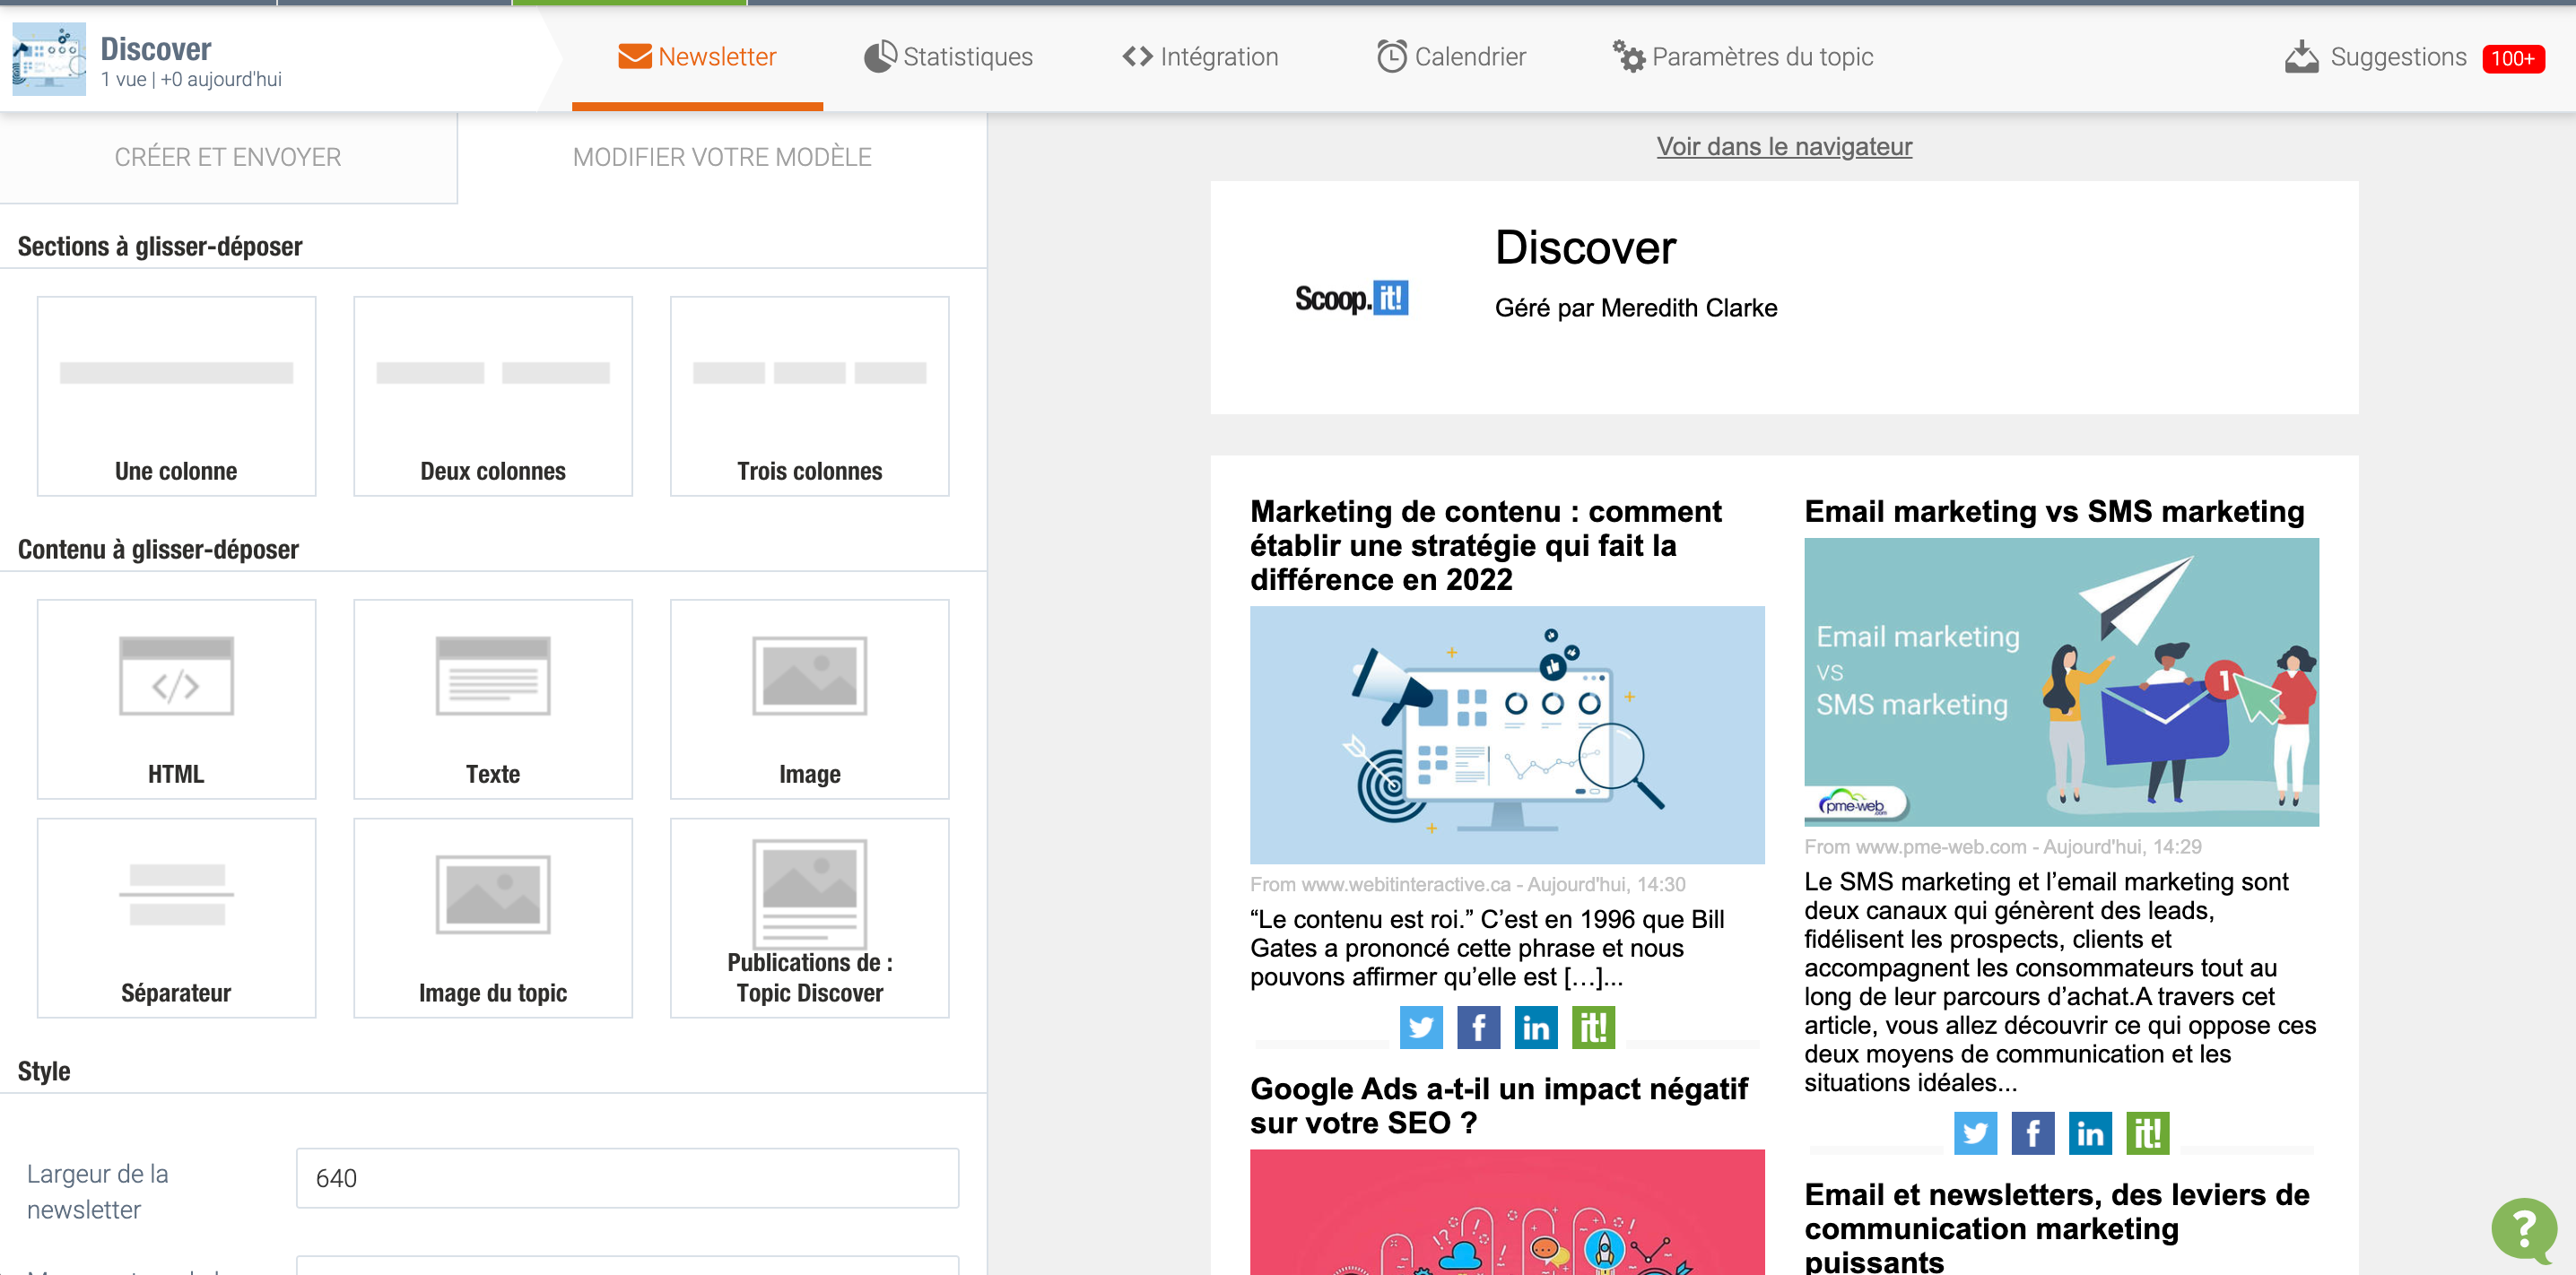Click the Paramètres gears icon
The image size is (2576, 1275).
(1628, 57)
